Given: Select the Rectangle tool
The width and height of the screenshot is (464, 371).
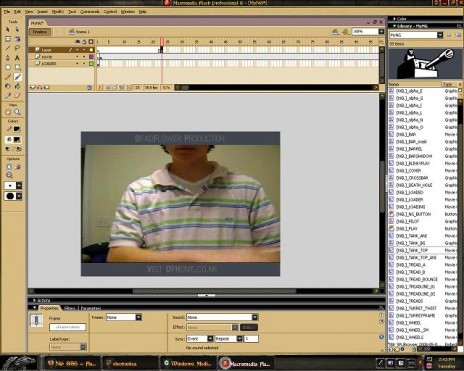Looking at the screenshot, I should 17,67.
